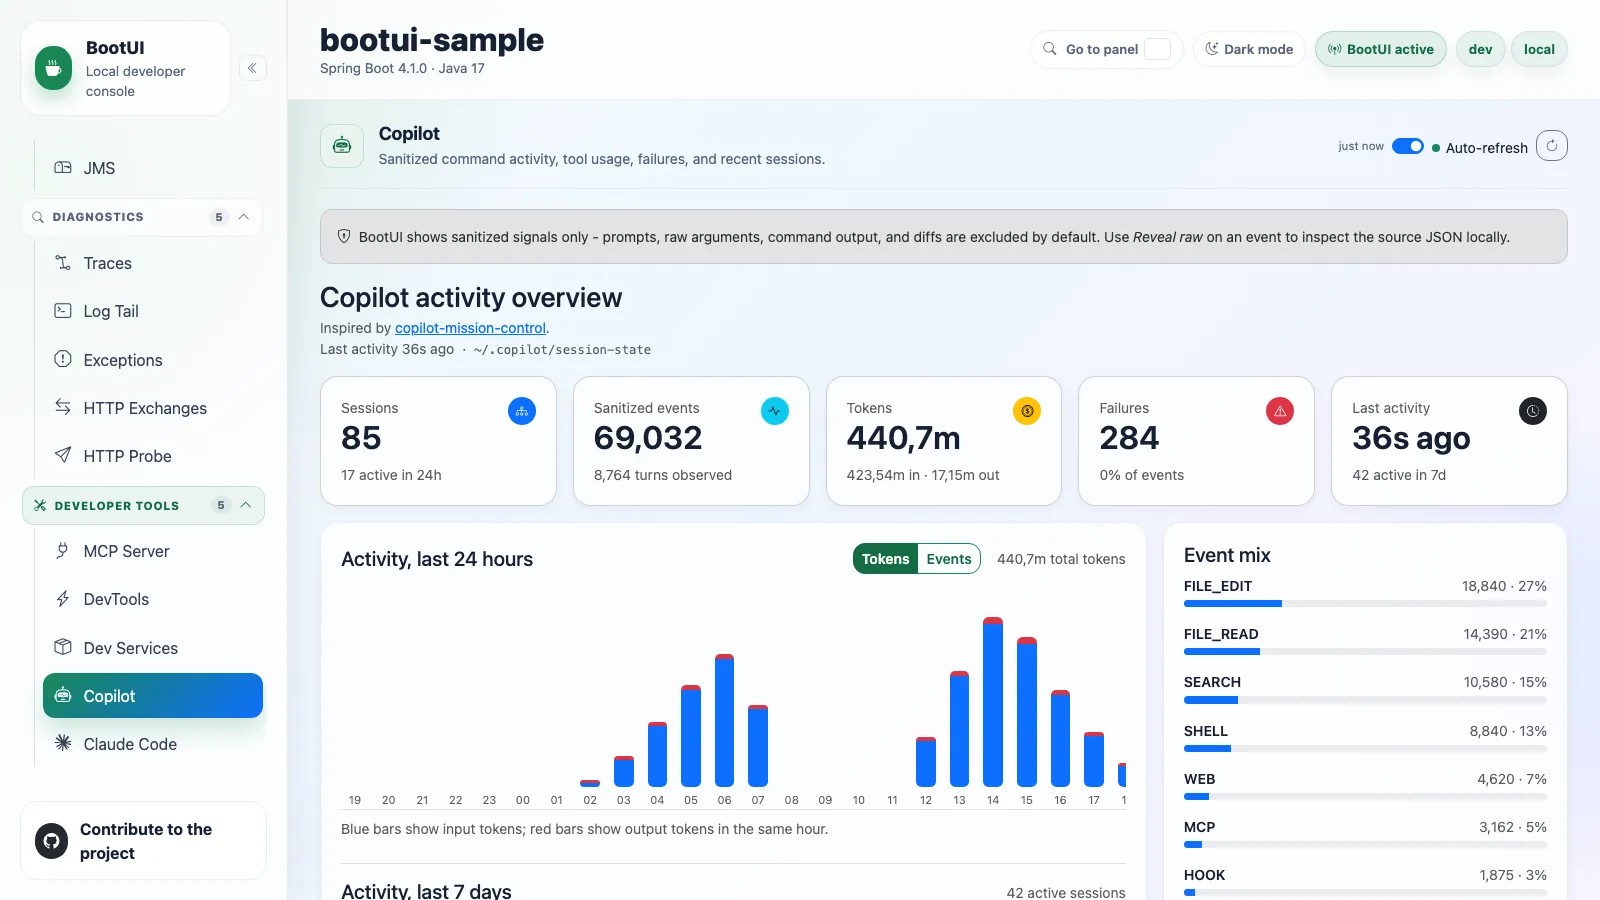Screen dimensions: 1600x900
Task: Switch chart to the Events tab
Action: coord(949,559)
